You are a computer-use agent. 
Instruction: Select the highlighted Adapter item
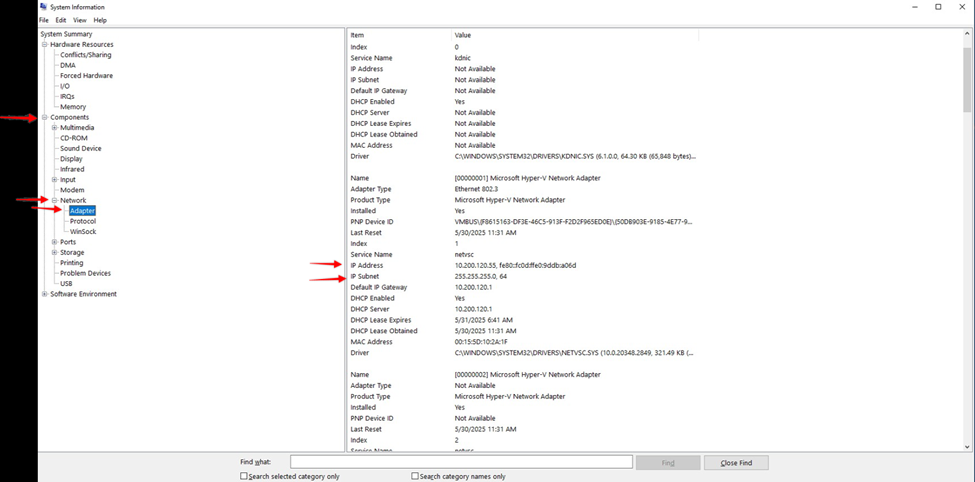(x=82, y=211)
